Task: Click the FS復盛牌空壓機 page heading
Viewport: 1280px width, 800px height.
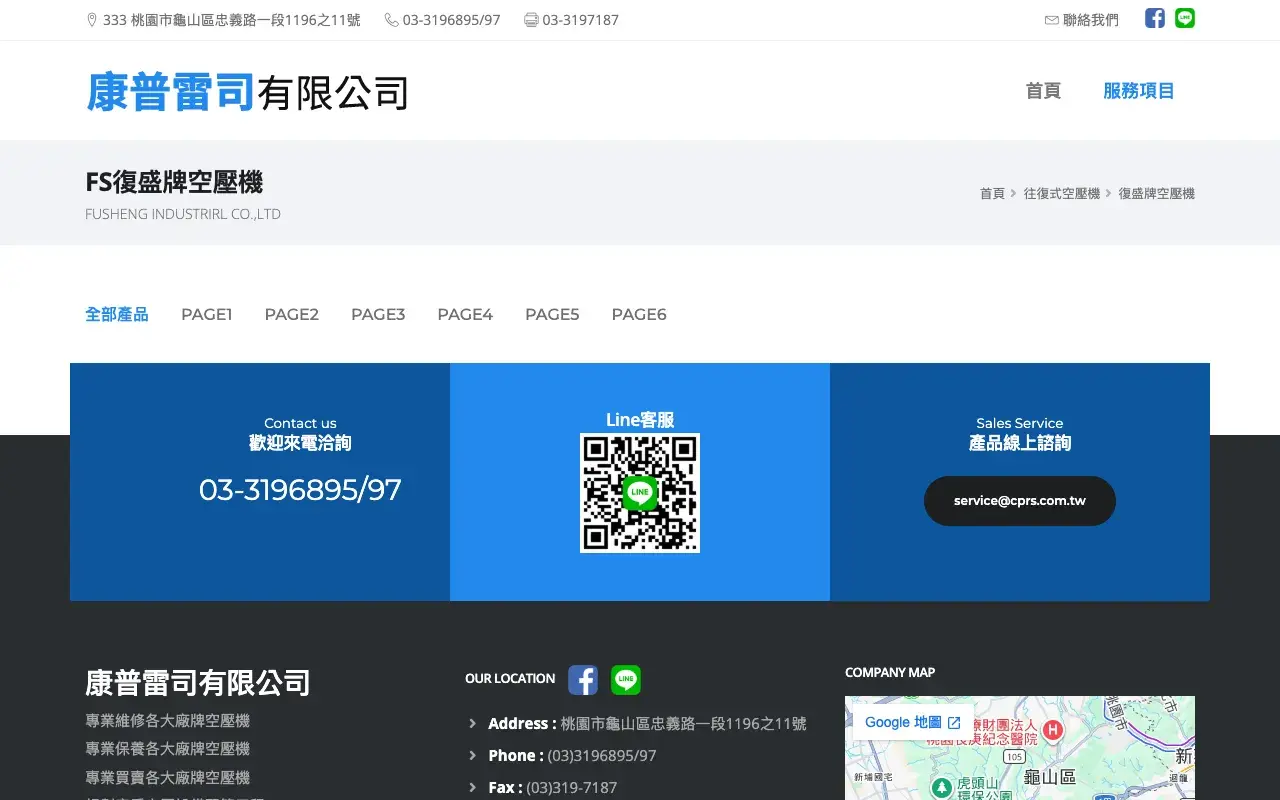Action: coord(174,182)
